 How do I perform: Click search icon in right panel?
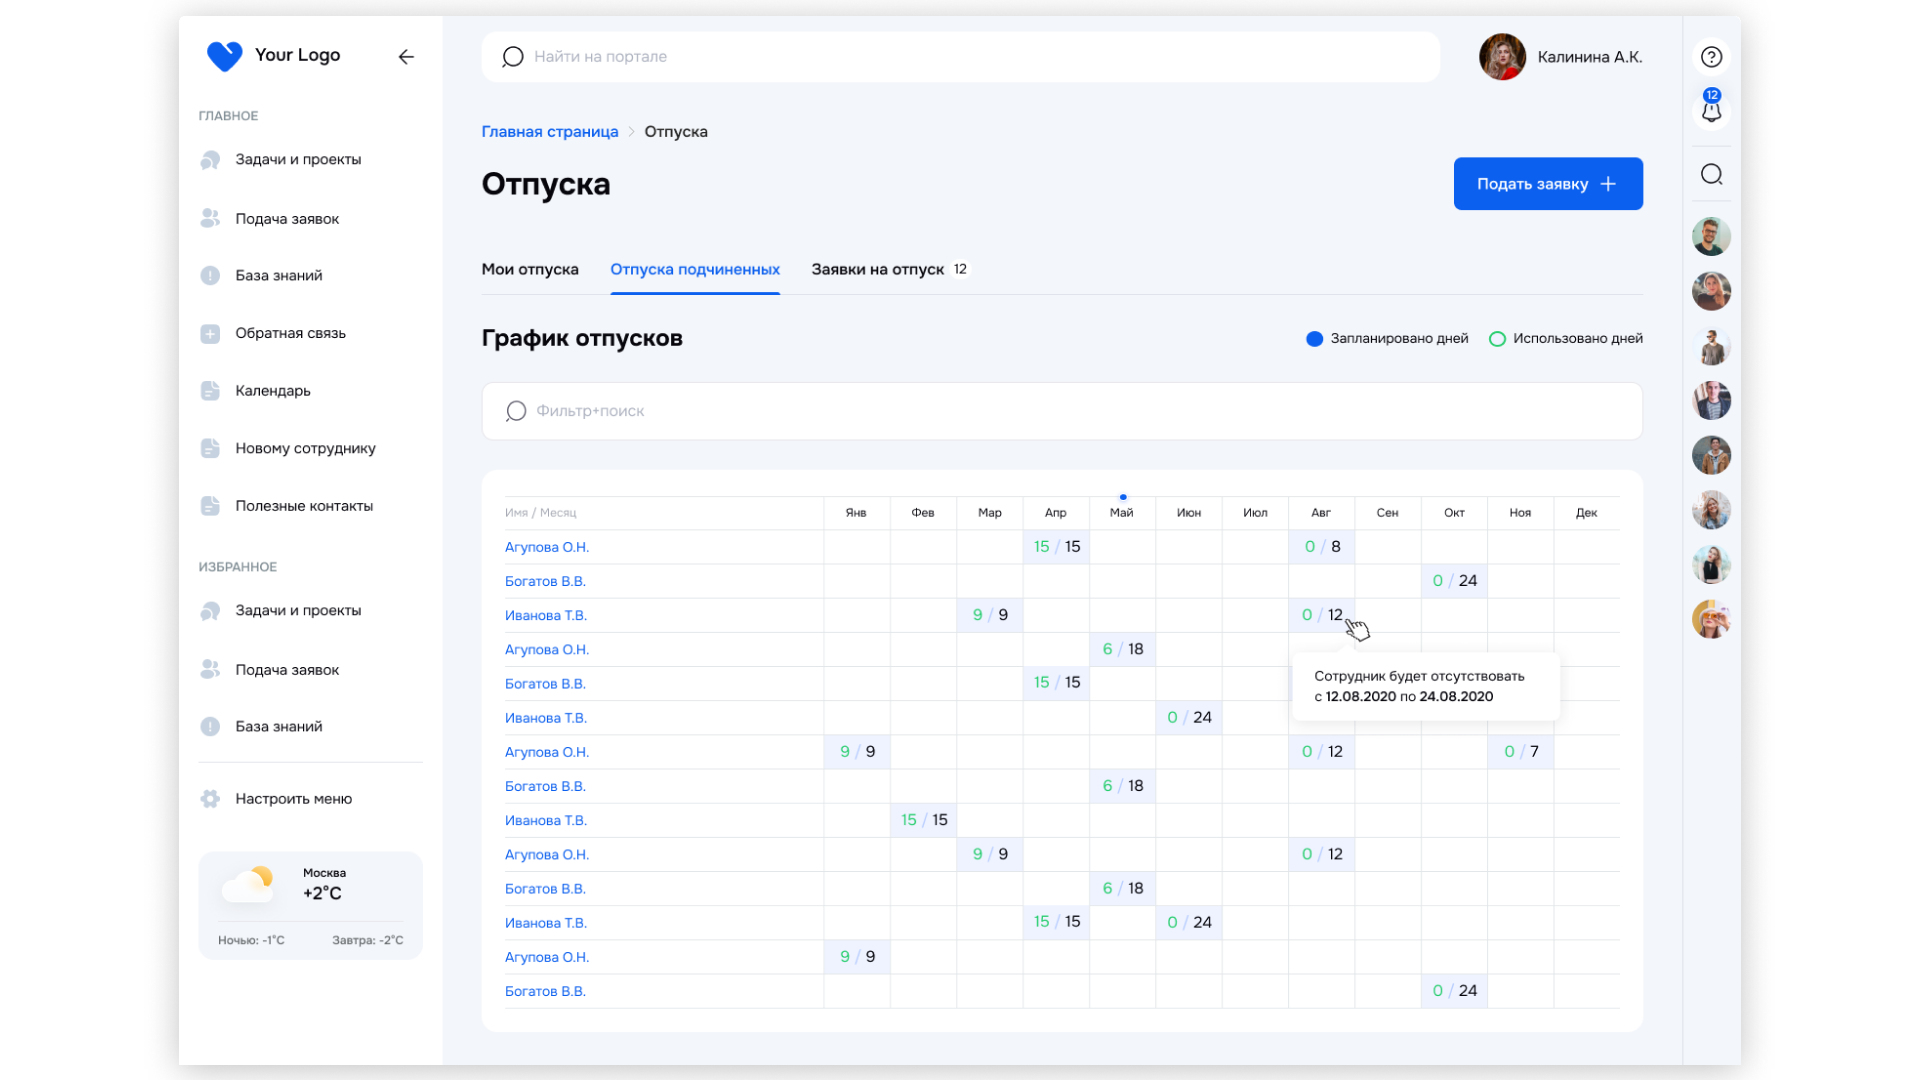1711,175
